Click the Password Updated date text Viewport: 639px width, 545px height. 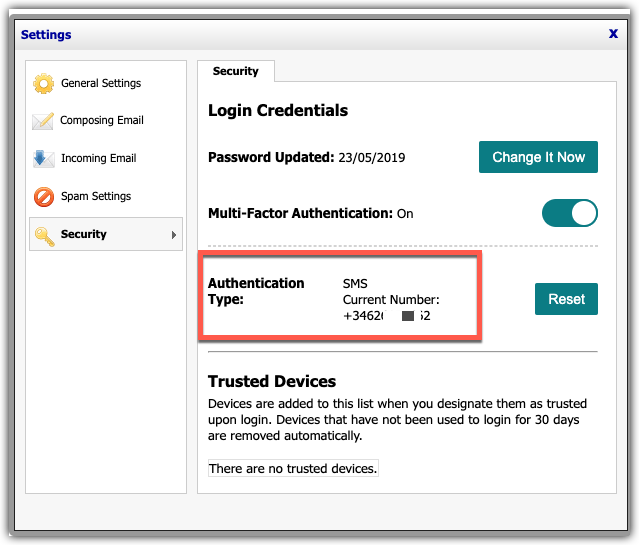click(370, 158)
